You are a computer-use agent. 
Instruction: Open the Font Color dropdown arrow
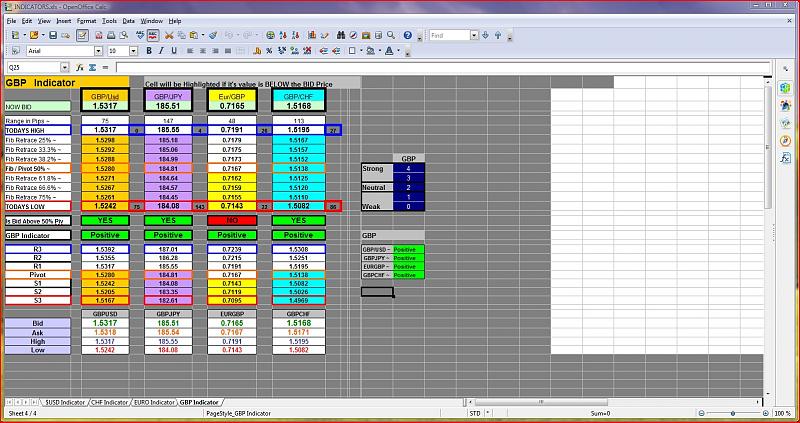398,51
